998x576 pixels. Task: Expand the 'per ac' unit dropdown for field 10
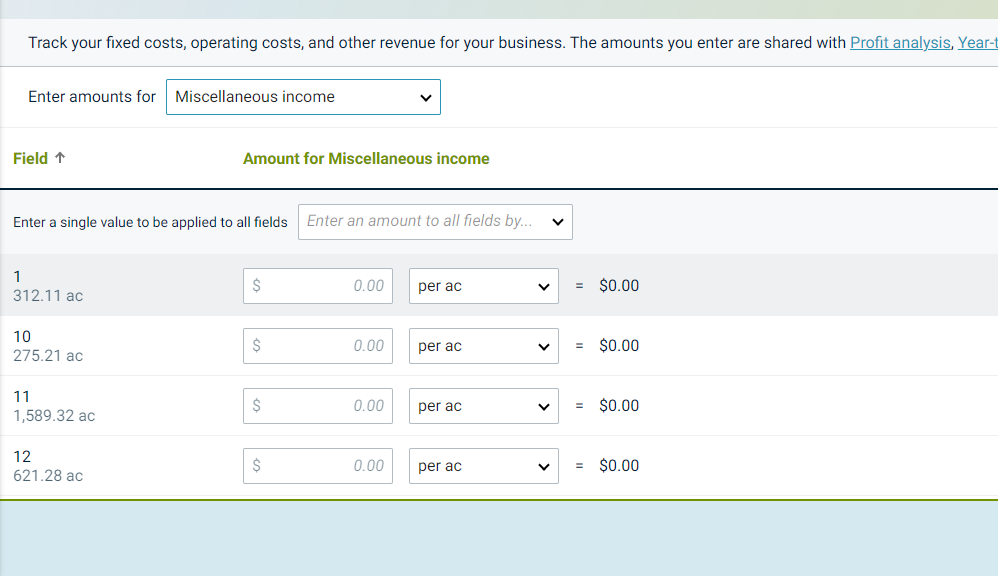484,346
